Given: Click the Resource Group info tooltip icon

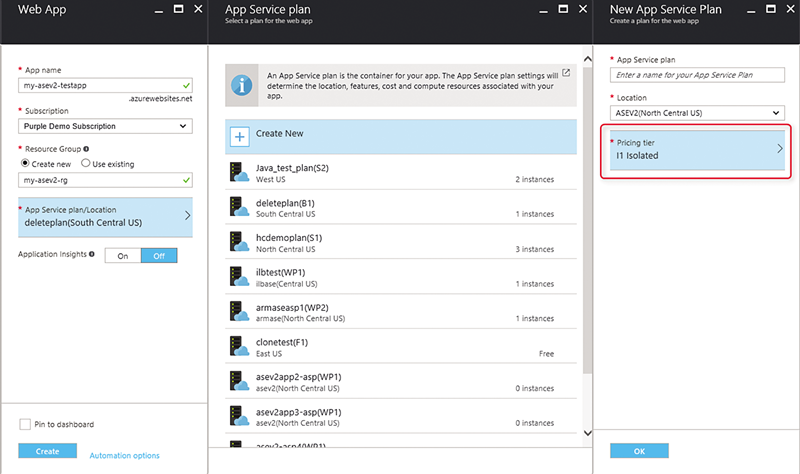Looking at the screenshot, I should pyautogui.click(x=86, y=149).
